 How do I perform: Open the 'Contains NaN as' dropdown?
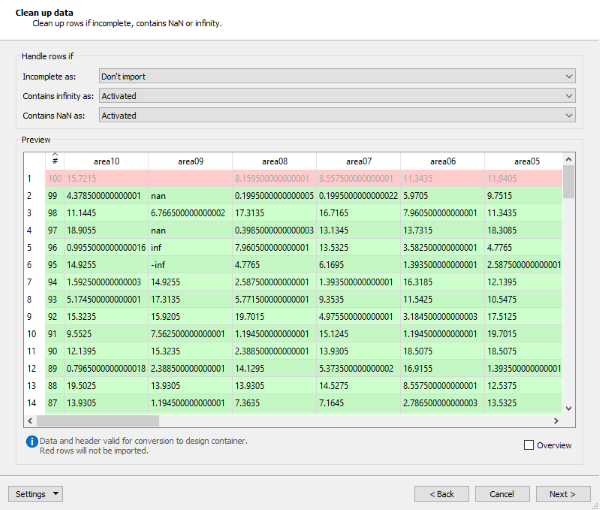(x=337, y=115)
